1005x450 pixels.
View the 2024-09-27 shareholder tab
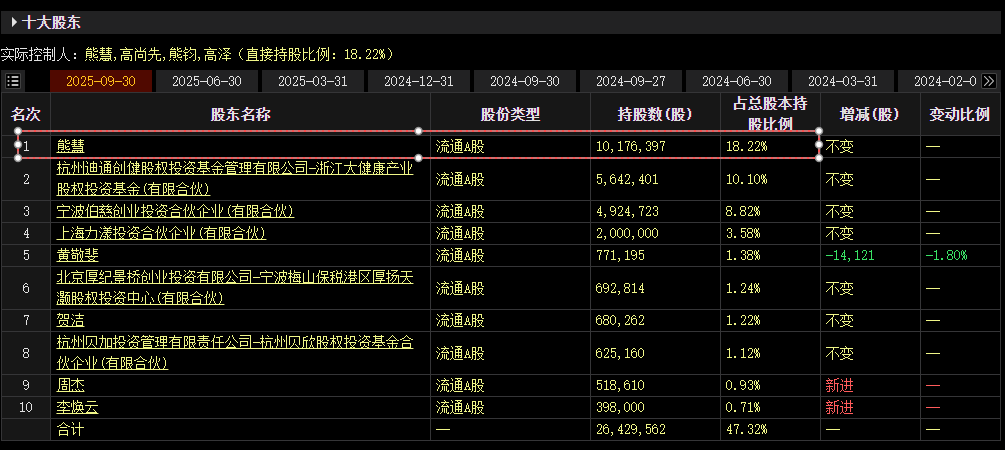(631, 81)
